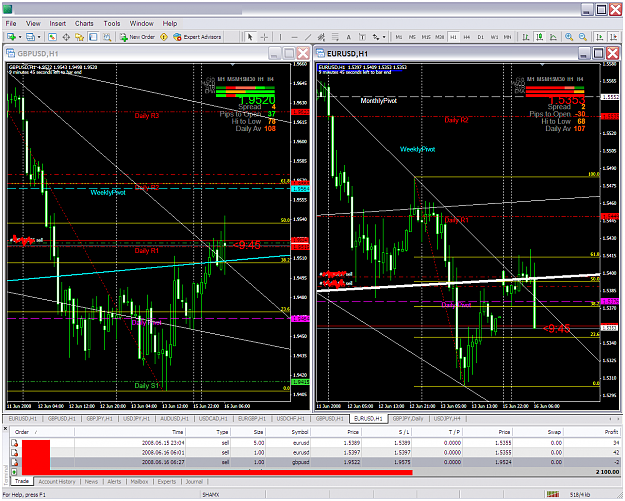Screen dimensions: 625x501
Task: Open the Experts terminal tab
Action: (x=167, y=482)
